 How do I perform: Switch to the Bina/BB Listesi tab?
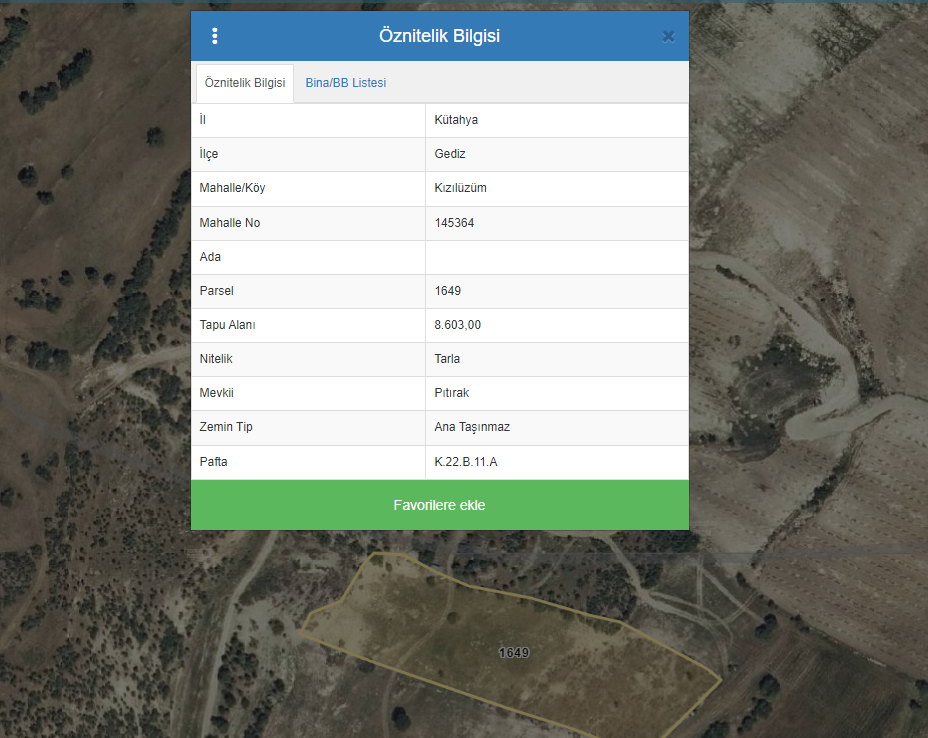345,83
